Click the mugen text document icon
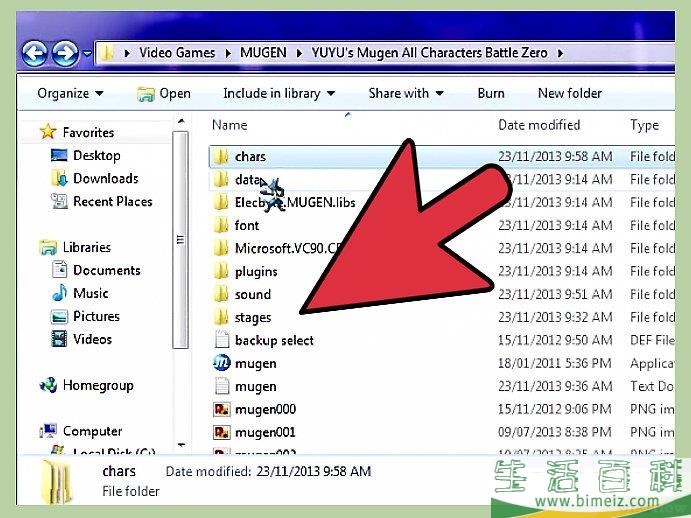This screenshot has width=691, height=518. [222, 386]
